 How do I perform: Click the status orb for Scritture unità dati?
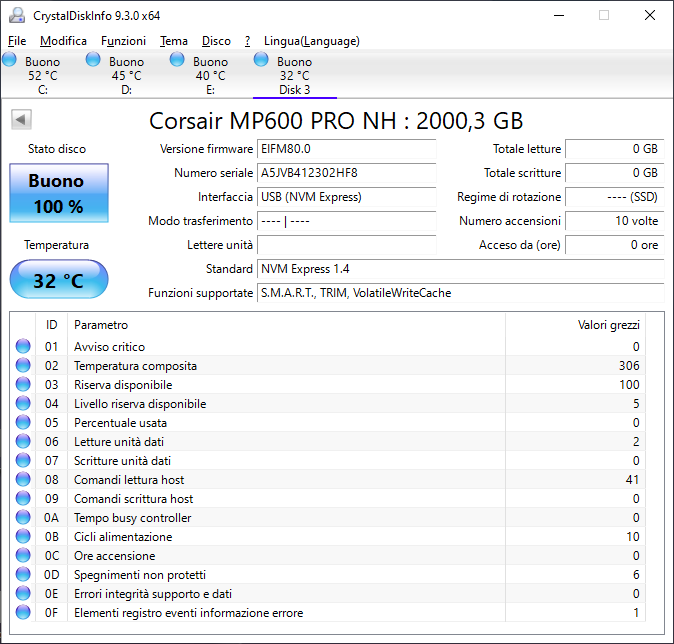coord(23,460)
